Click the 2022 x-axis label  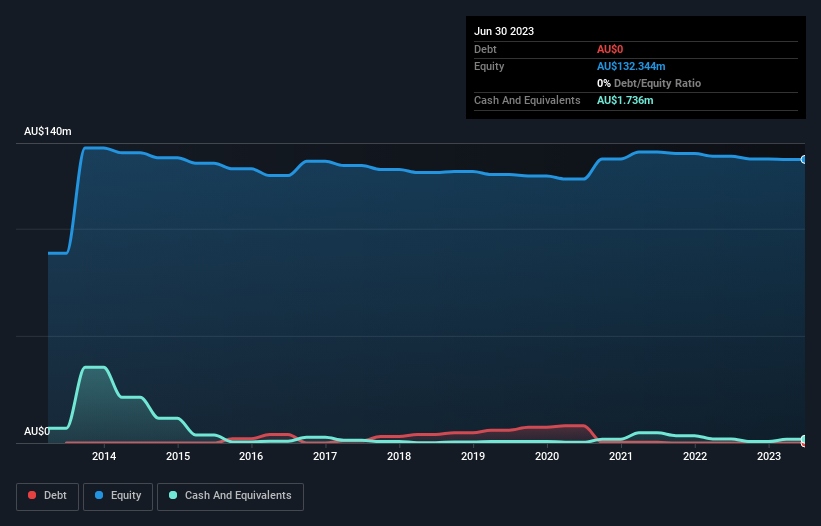[x=695, y=456]
